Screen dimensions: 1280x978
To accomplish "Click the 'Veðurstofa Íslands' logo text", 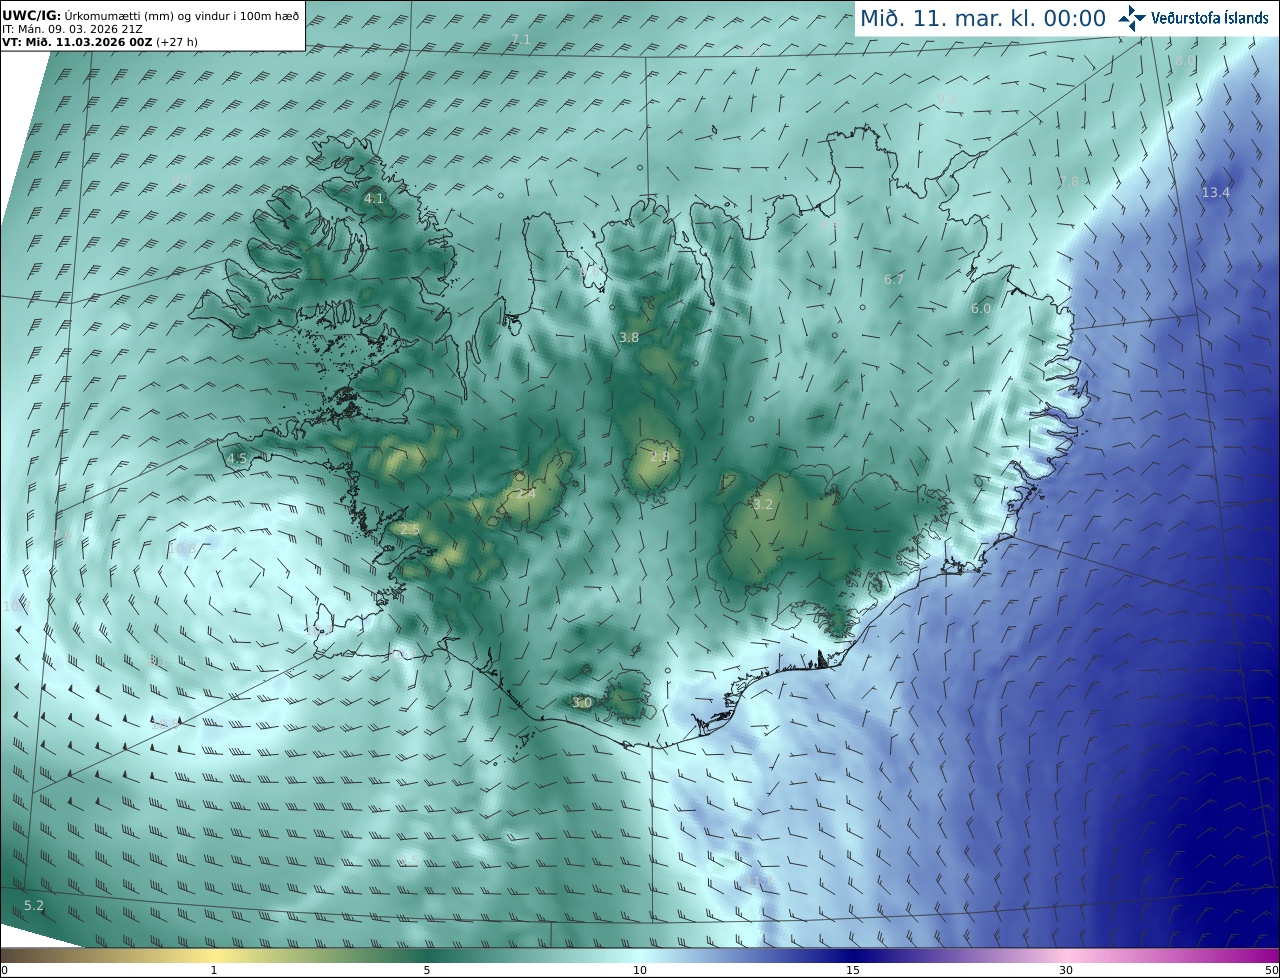I will 1210,18.
